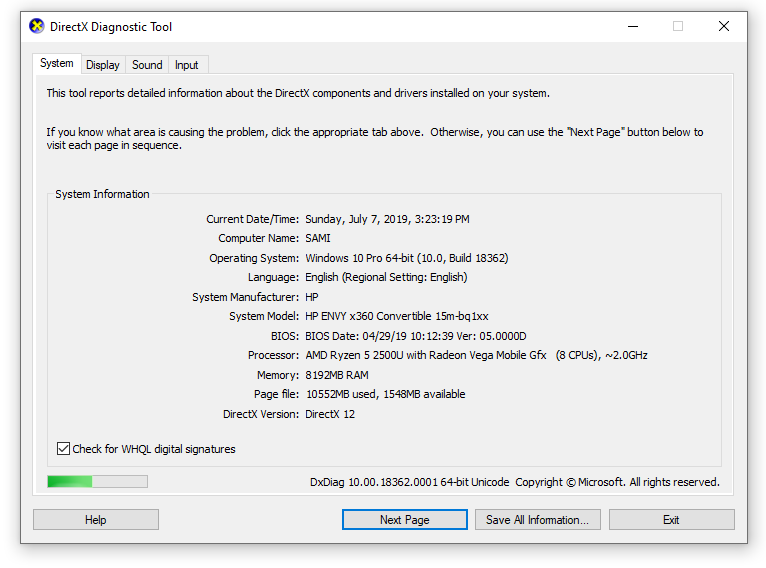Open the Sound tab
The width and height of the screenshot is (766, 568).
tap(147, 65)
